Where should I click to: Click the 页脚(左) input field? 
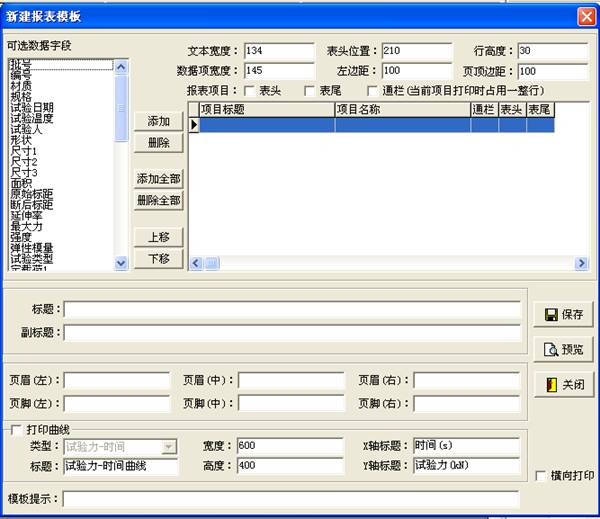(117, 404)
